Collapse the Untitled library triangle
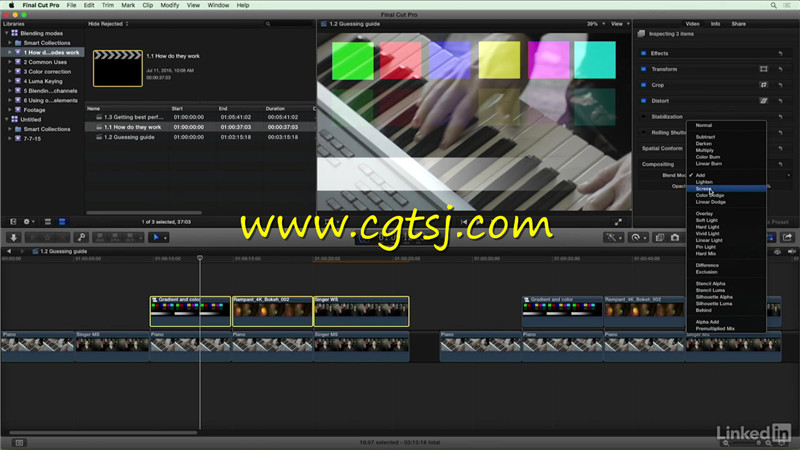This screenshot has height=450, width=800. (7, 119)
